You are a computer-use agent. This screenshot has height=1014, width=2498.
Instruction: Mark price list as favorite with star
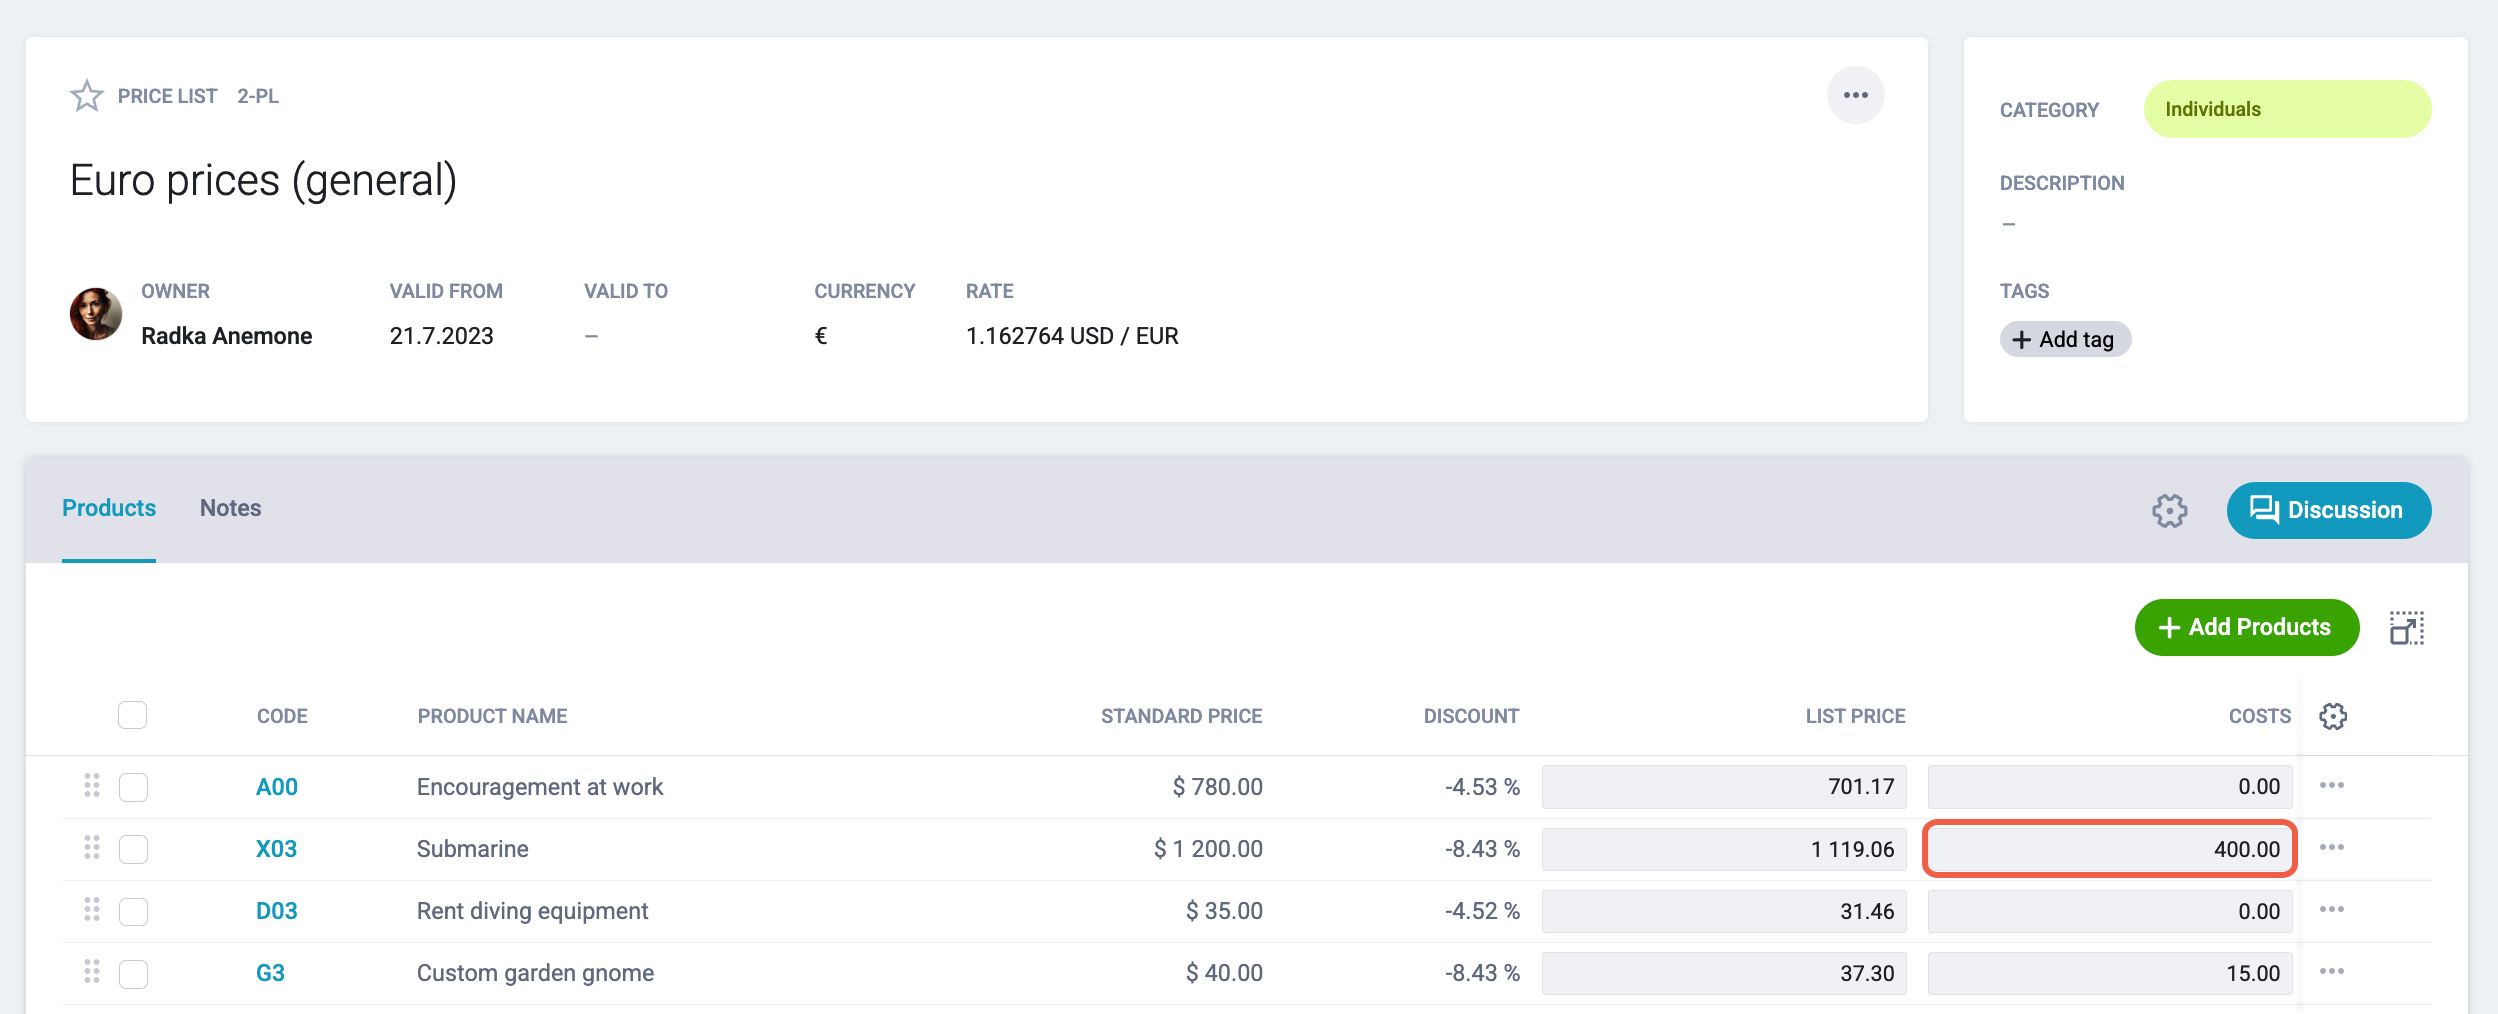87,96
